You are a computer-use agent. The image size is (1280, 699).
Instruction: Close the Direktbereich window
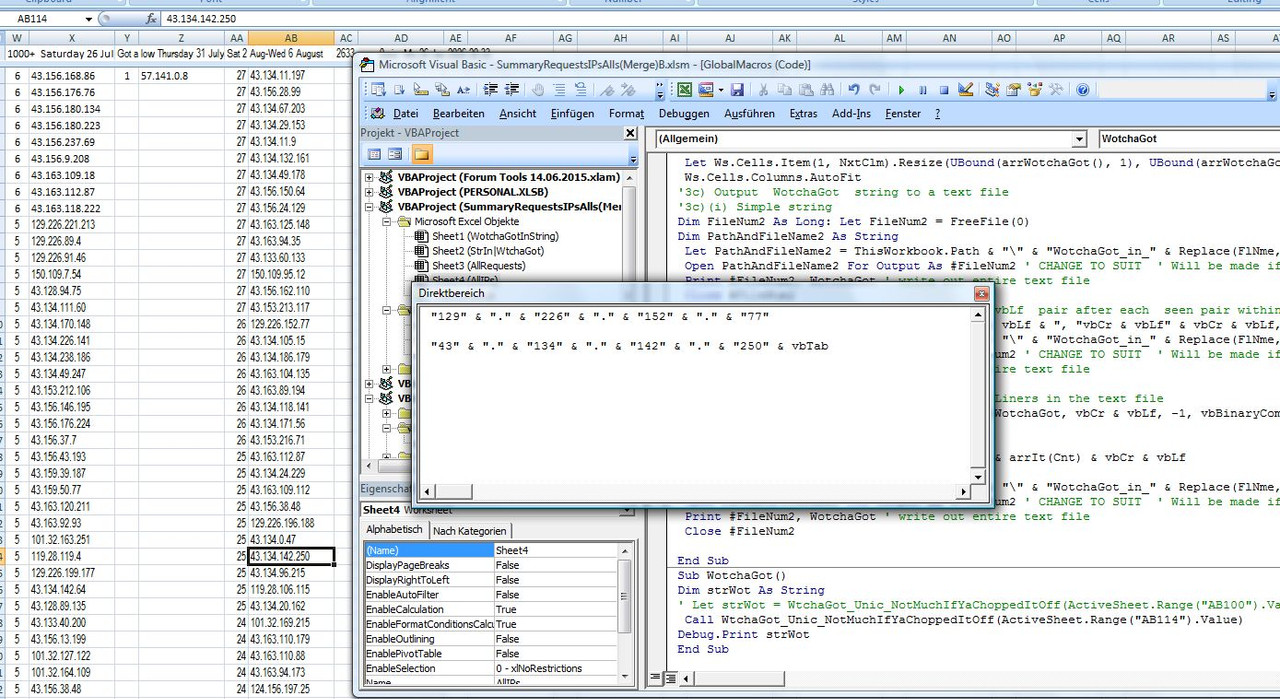981,294
